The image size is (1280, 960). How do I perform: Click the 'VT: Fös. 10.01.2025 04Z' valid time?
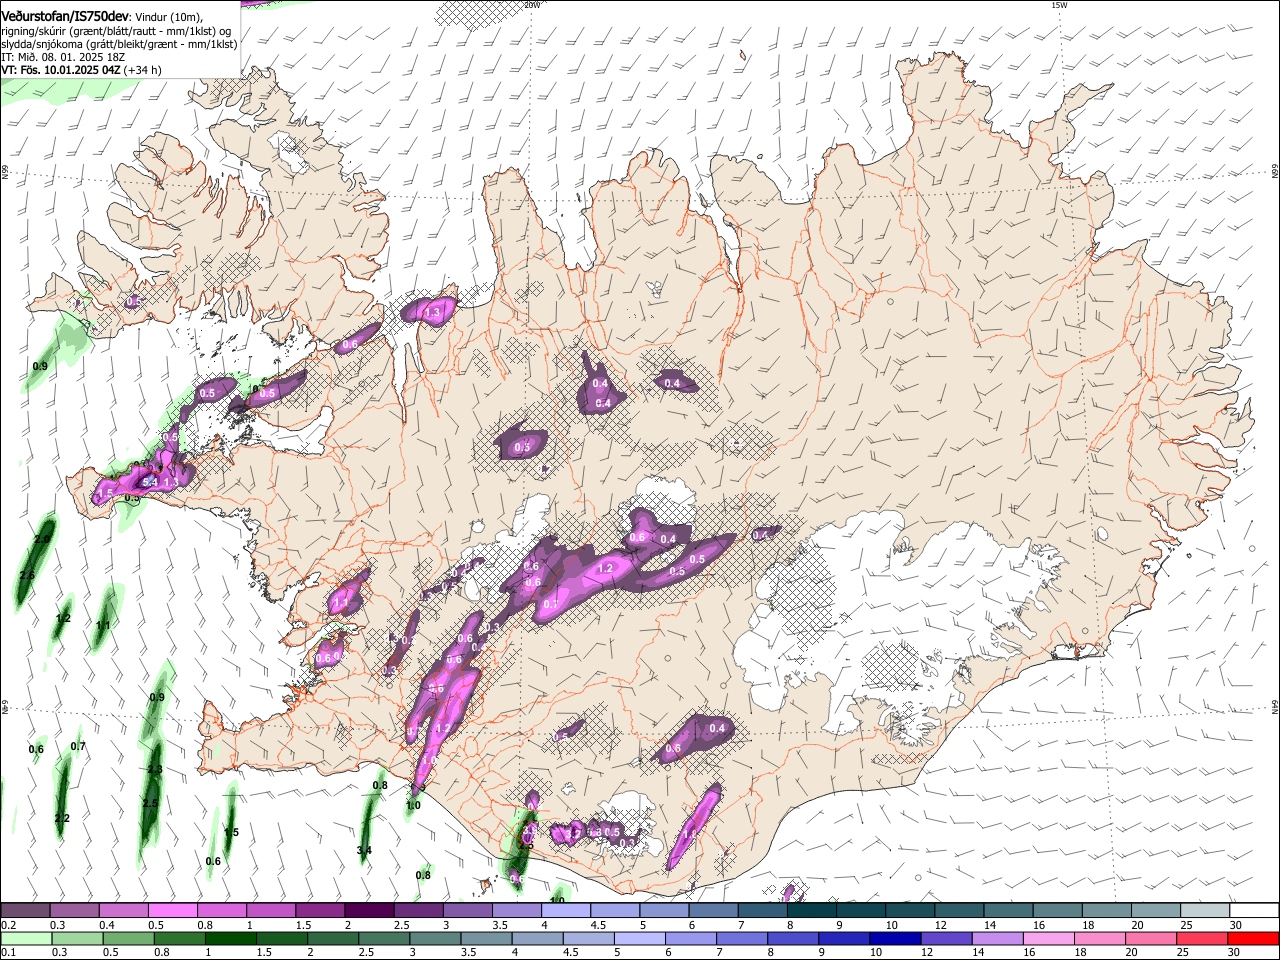[61, 70]
